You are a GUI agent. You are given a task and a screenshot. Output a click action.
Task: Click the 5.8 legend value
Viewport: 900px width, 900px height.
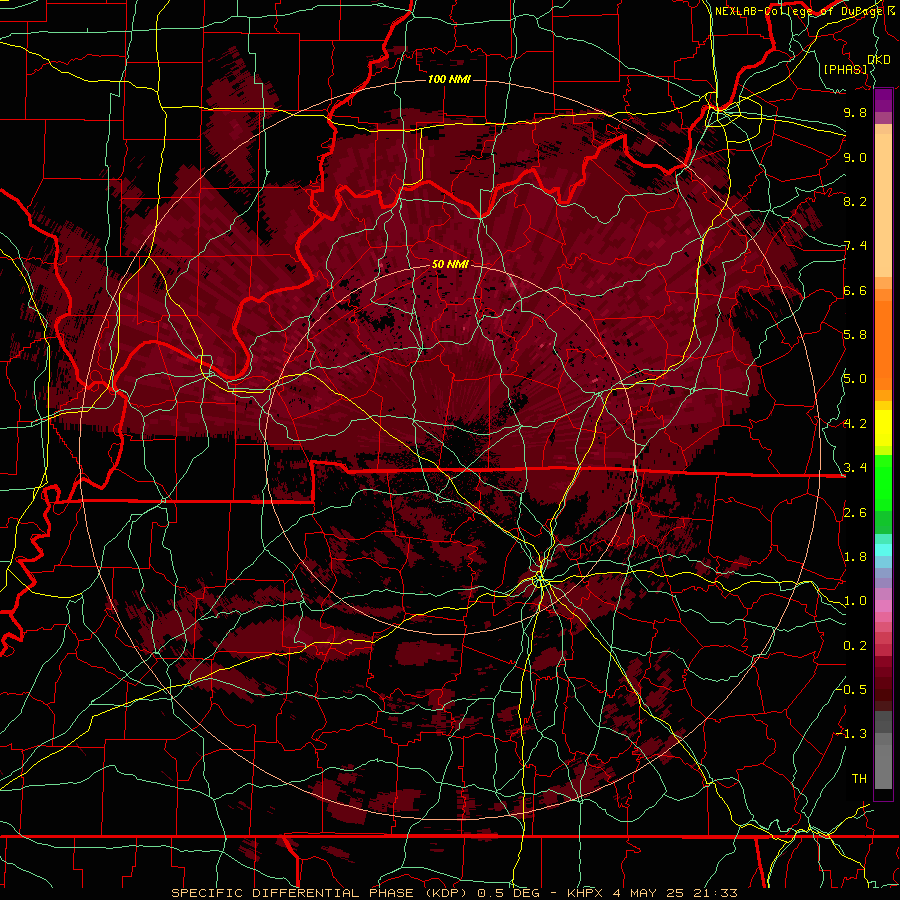coord(855,335)
